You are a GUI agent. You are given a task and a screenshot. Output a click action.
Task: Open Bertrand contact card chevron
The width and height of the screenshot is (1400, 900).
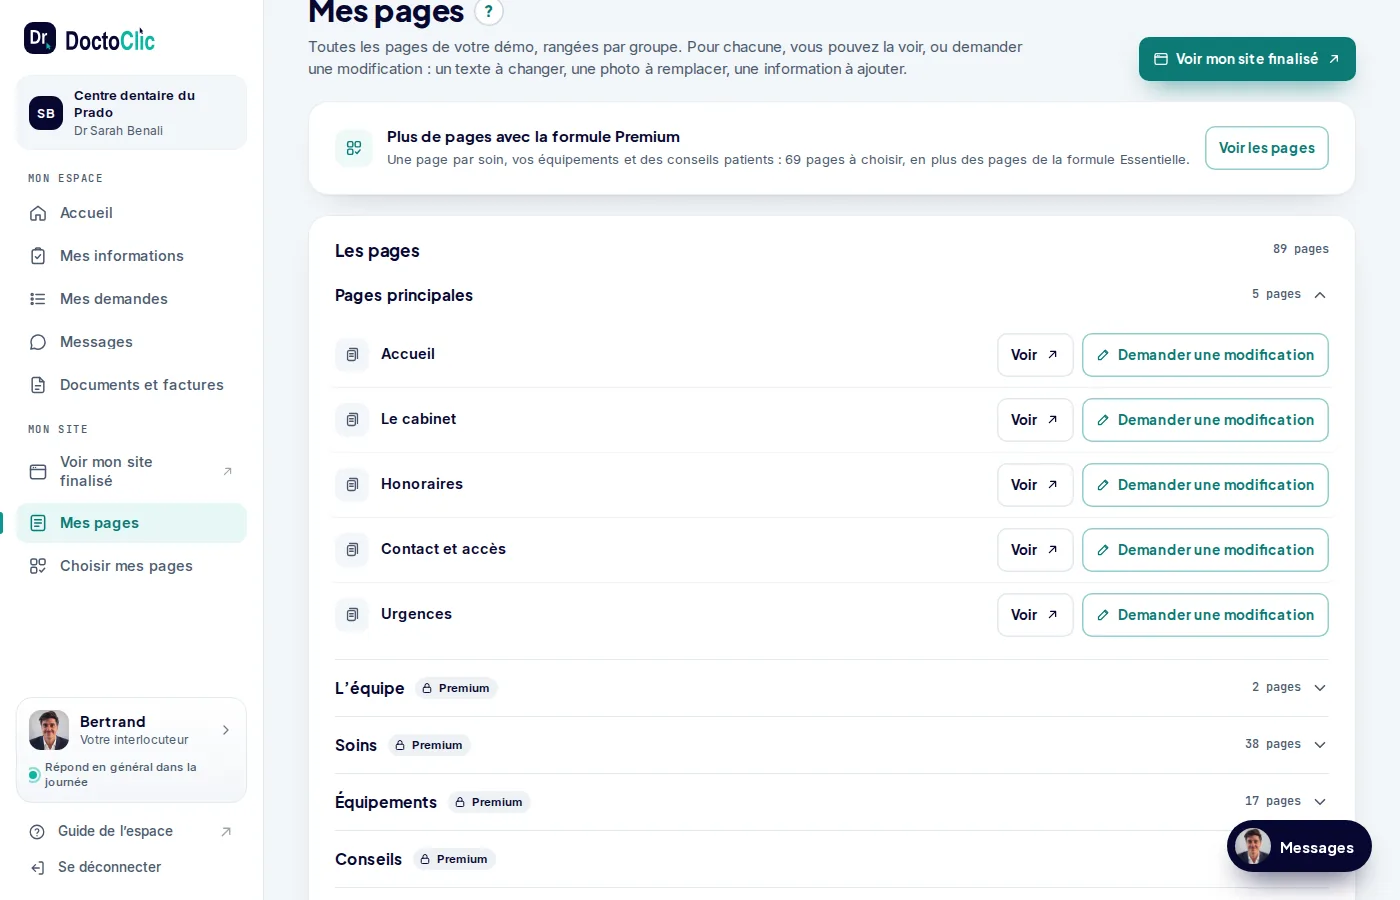click(x=226, y=730)
